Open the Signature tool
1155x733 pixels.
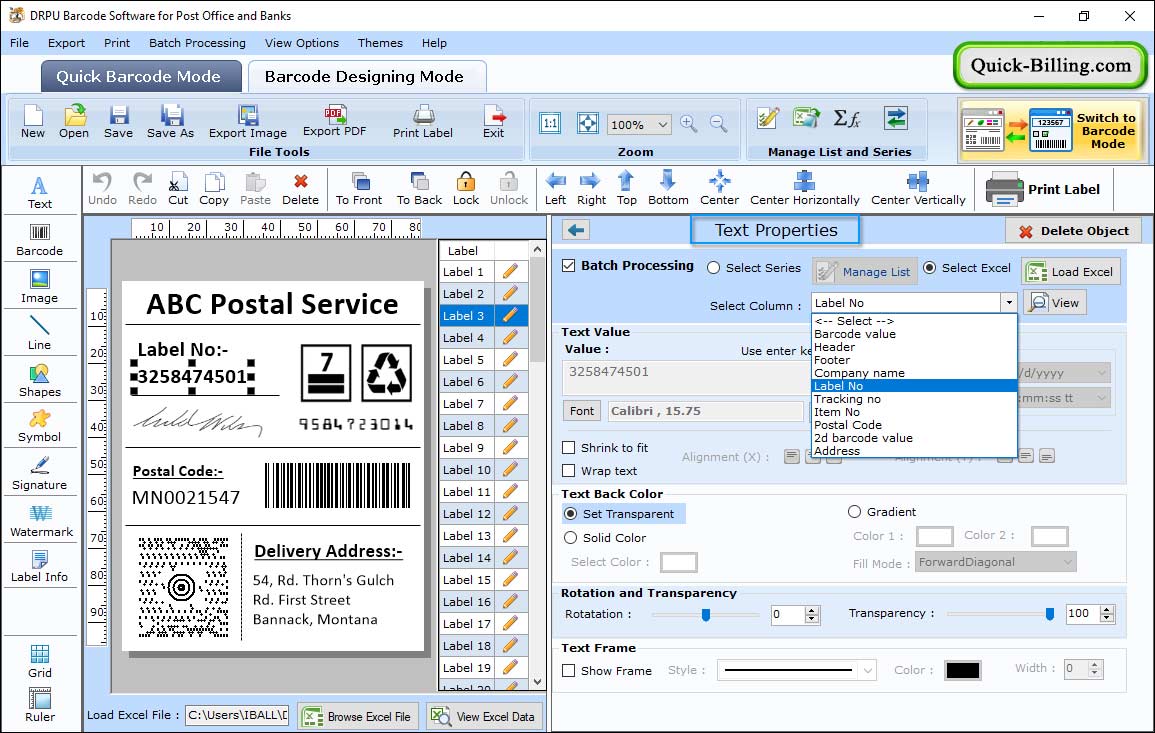[40, 474]
